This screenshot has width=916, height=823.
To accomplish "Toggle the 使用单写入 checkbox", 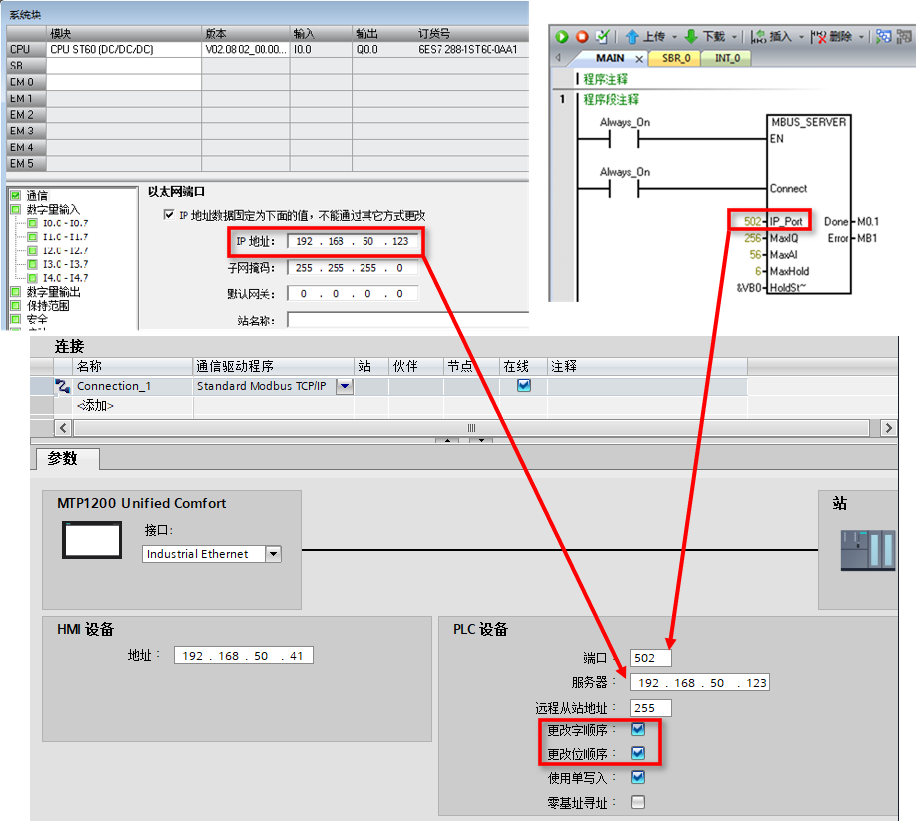I will coord(638,777).
